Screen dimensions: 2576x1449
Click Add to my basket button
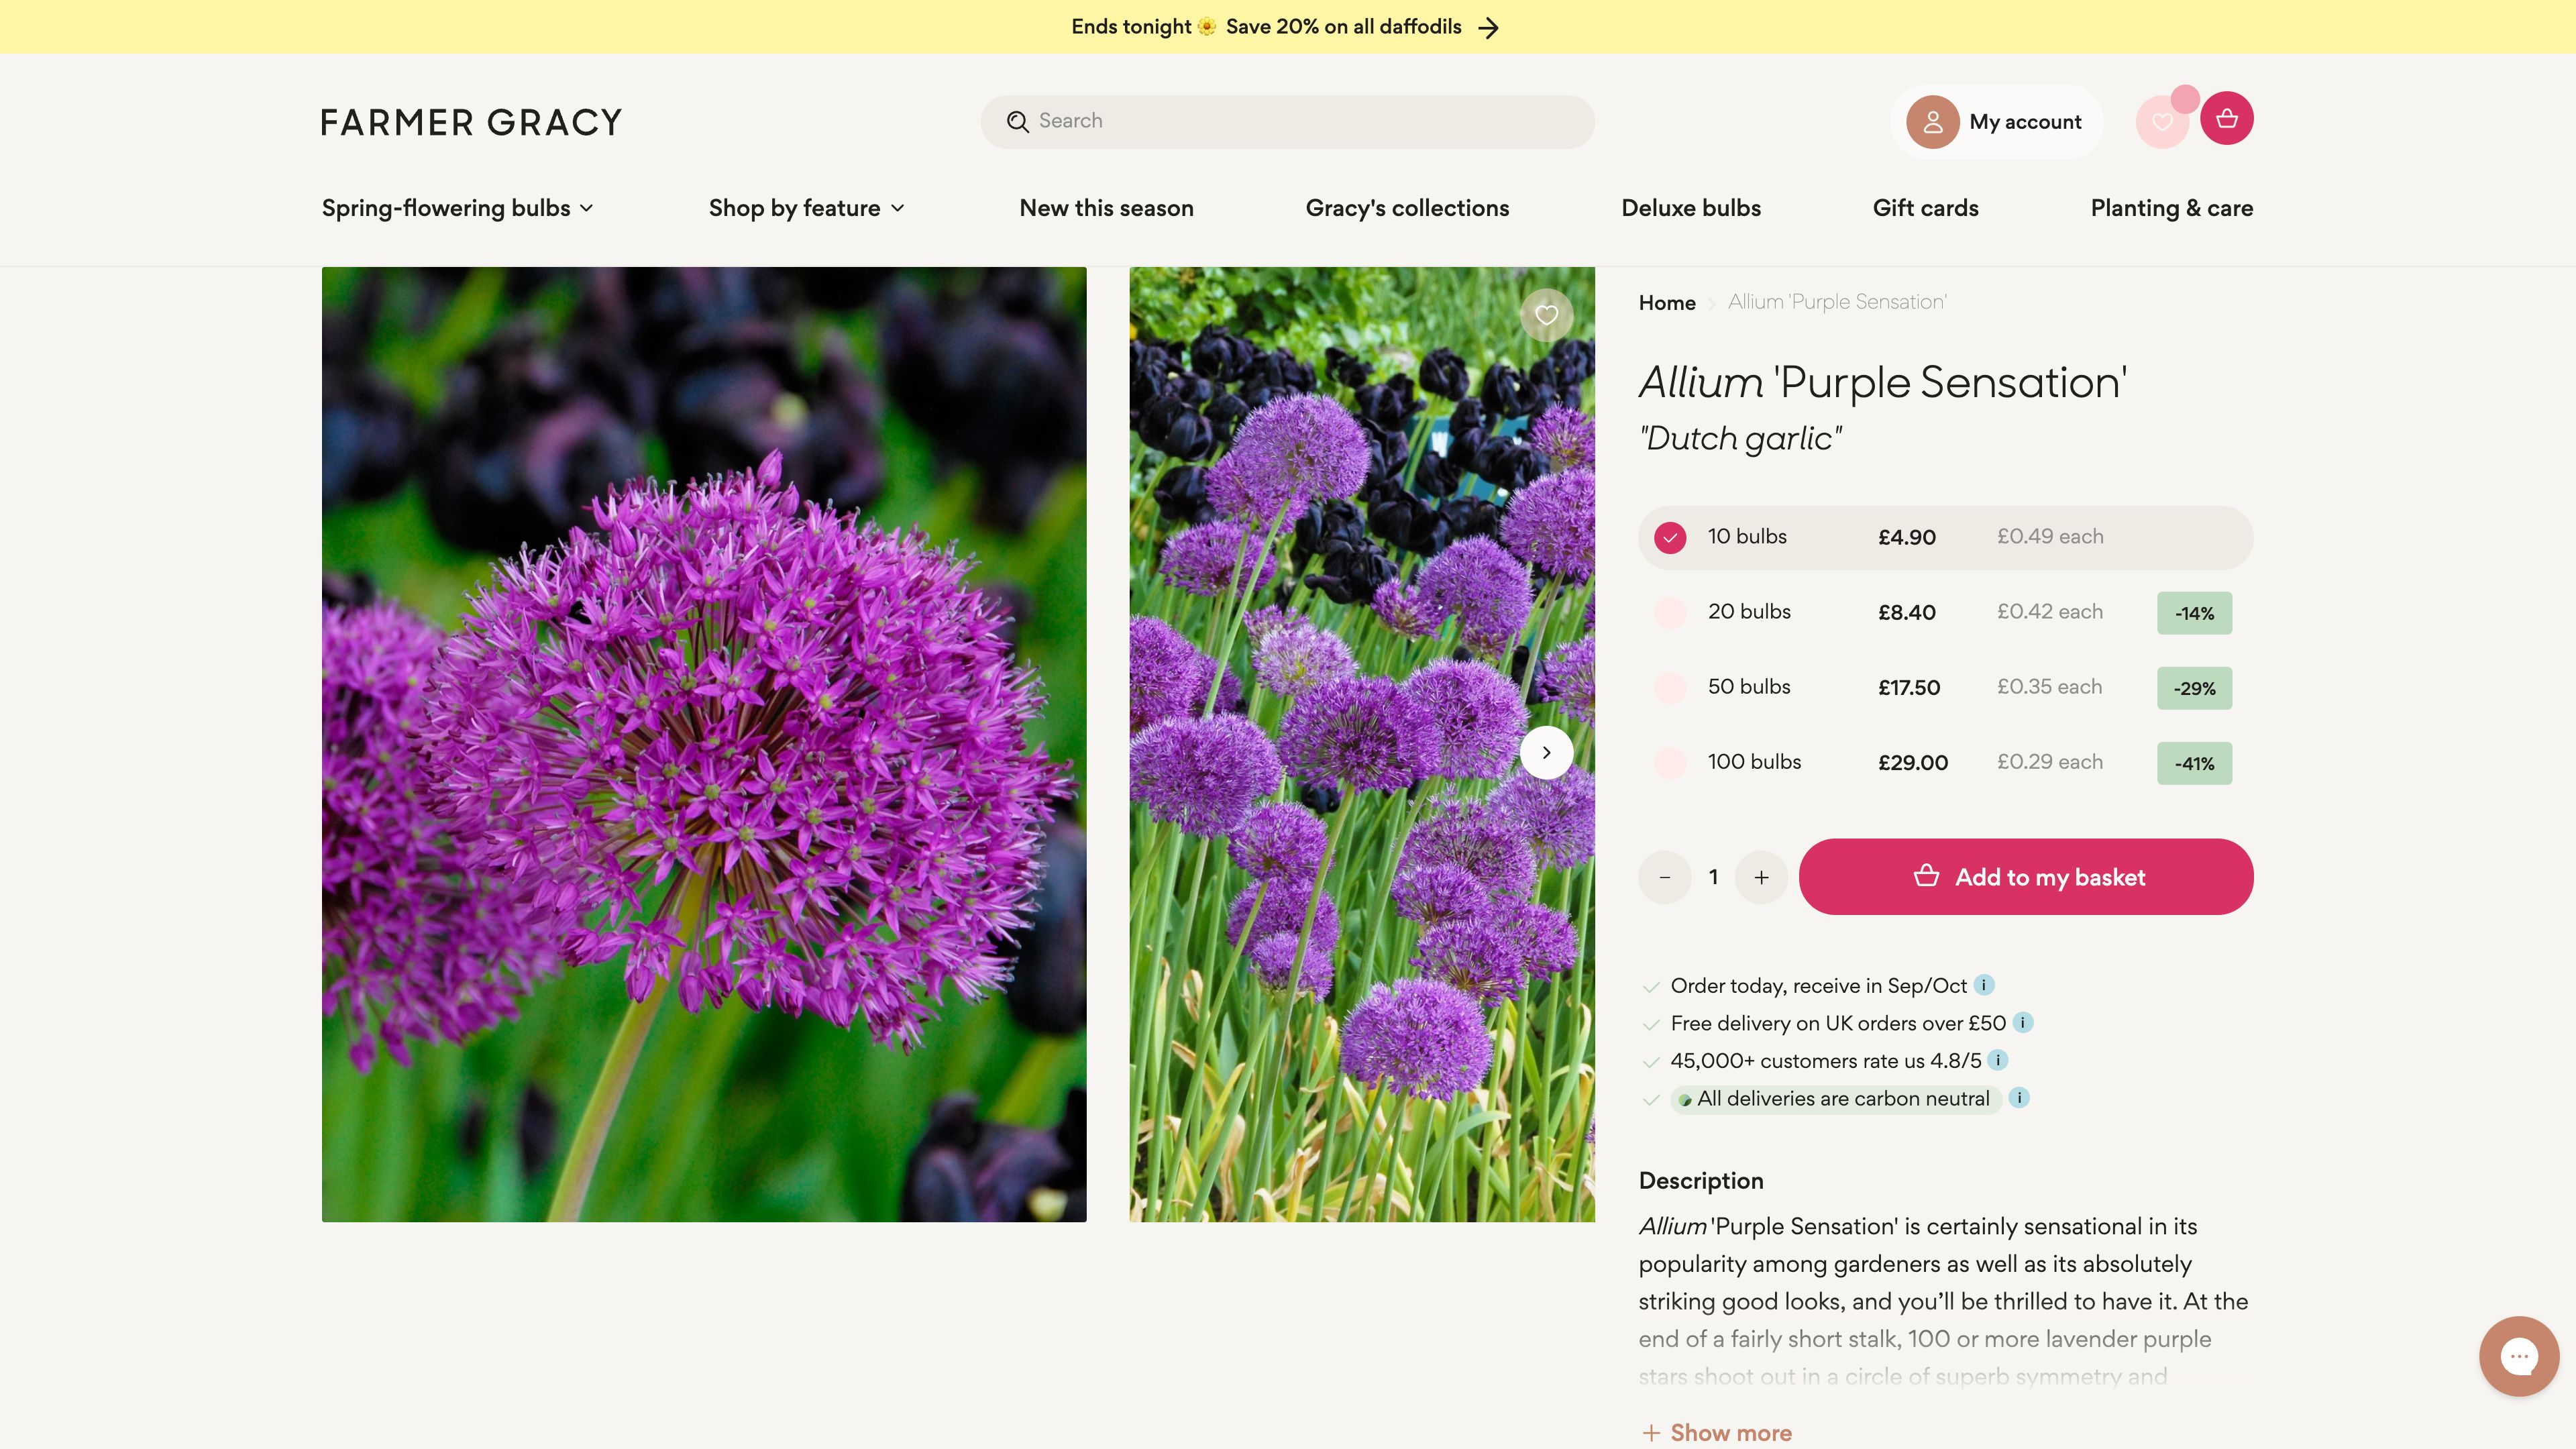click(x=2025, y=877)
